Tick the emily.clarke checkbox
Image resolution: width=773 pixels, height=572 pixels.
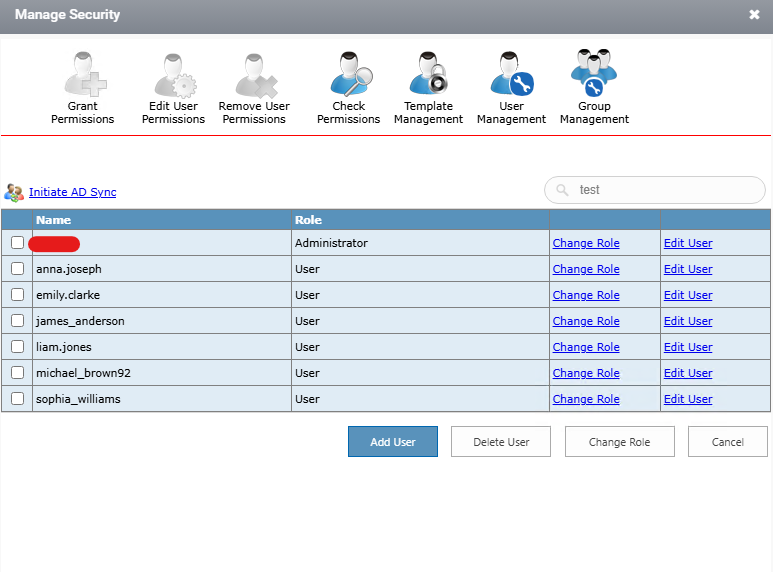17,295
